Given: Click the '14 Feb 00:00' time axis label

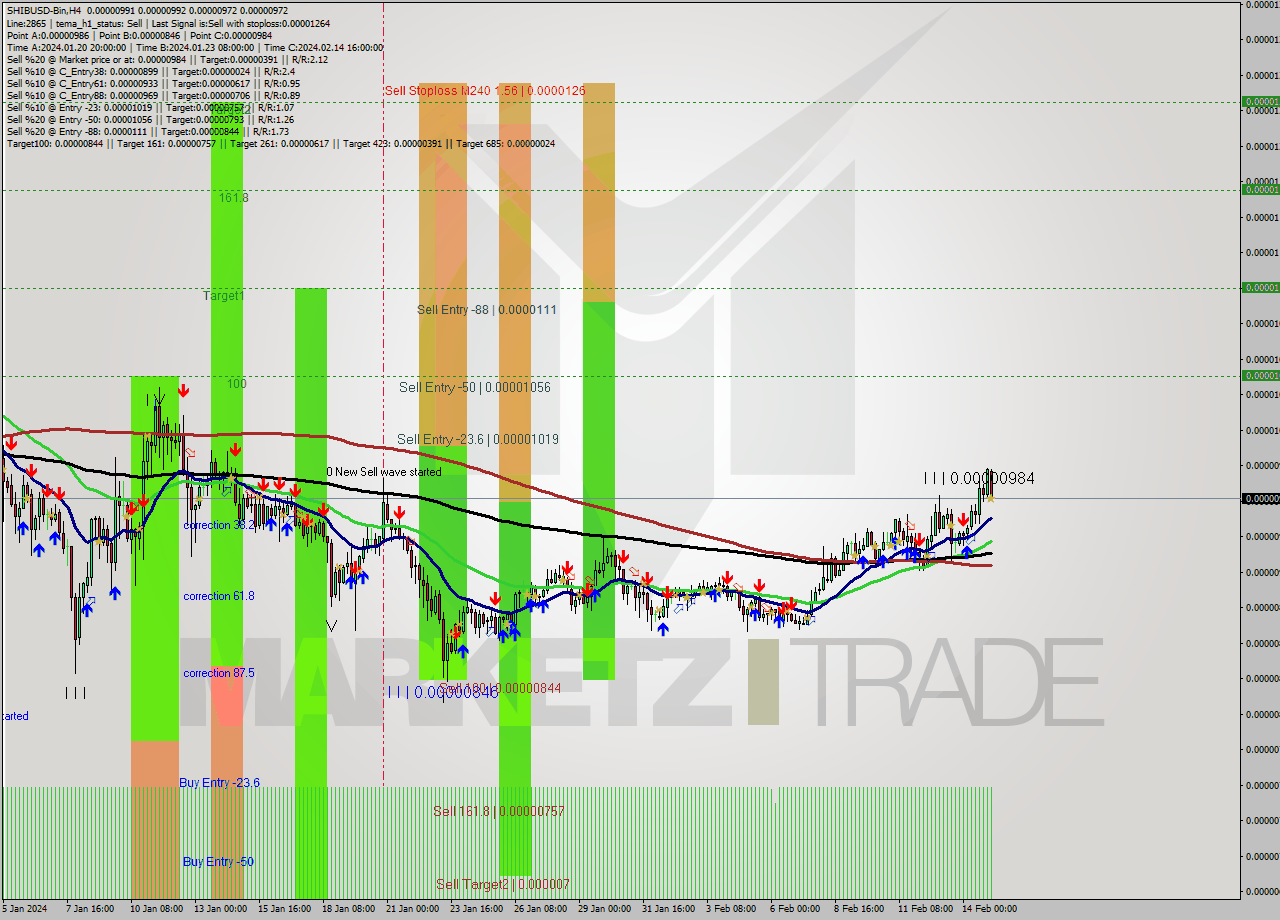Looking at the screenshot, I should (x=989, y=909).
